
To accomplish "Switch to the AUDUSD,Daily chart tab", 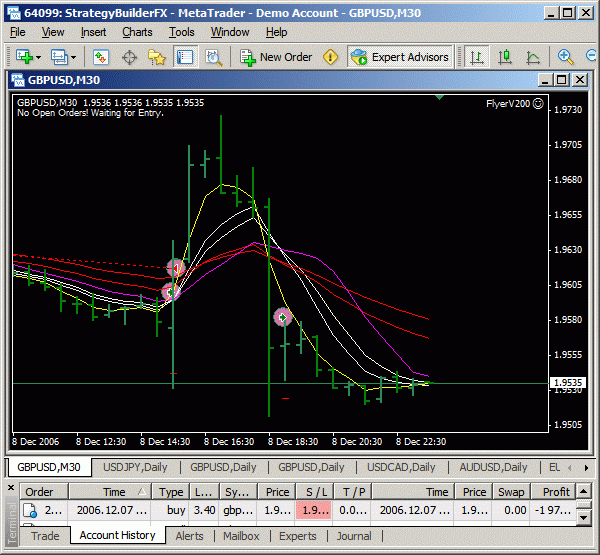I will [493, 467].
